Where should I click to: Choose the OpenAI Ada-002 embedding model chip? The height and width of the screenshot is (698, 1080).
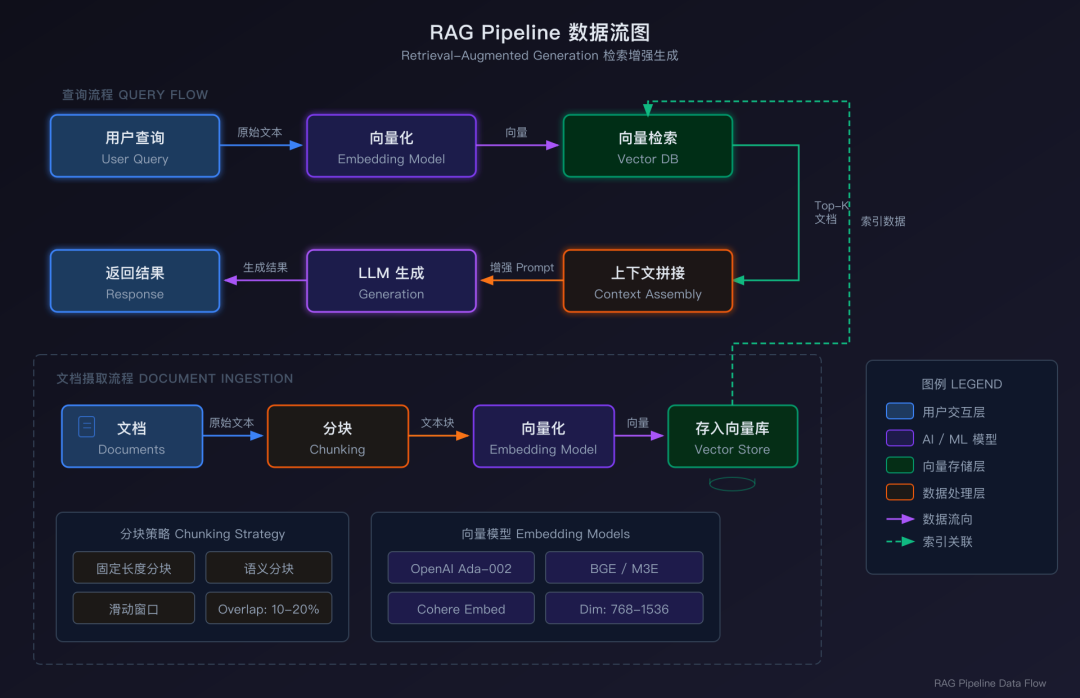coord(461,568)
